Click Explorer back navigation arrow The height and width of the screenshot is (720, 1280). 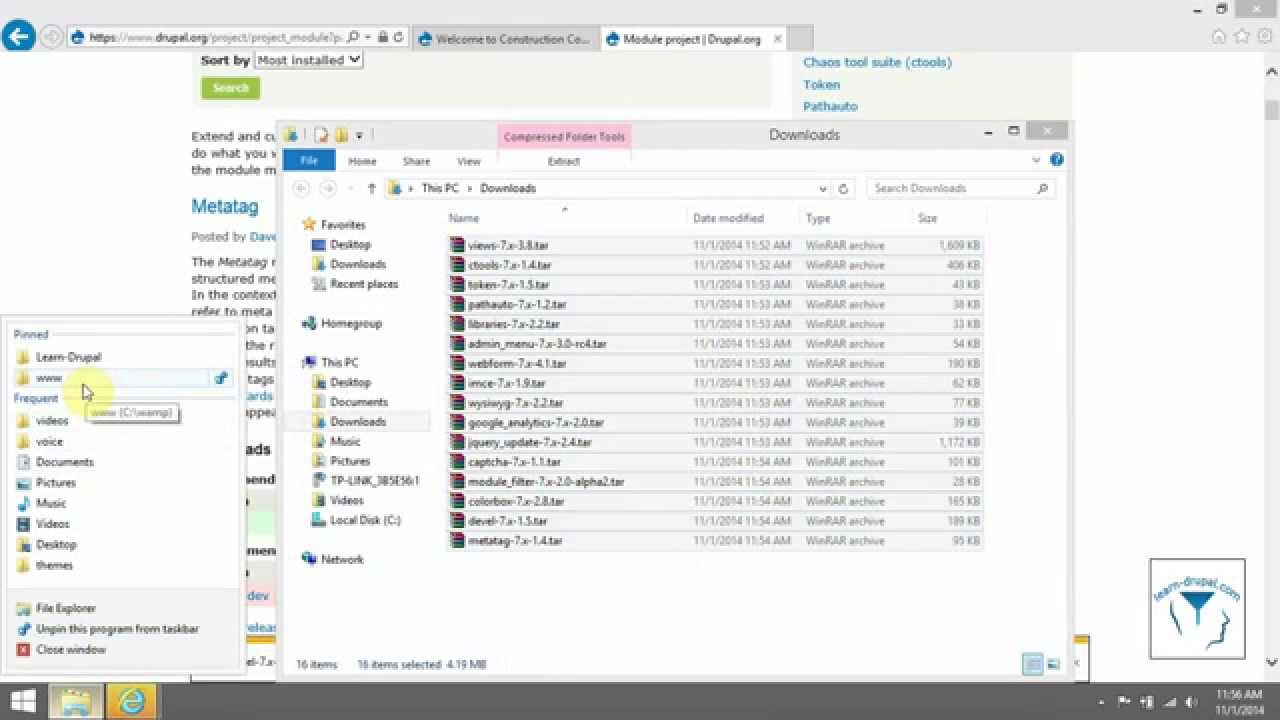[x=301, y=188]
